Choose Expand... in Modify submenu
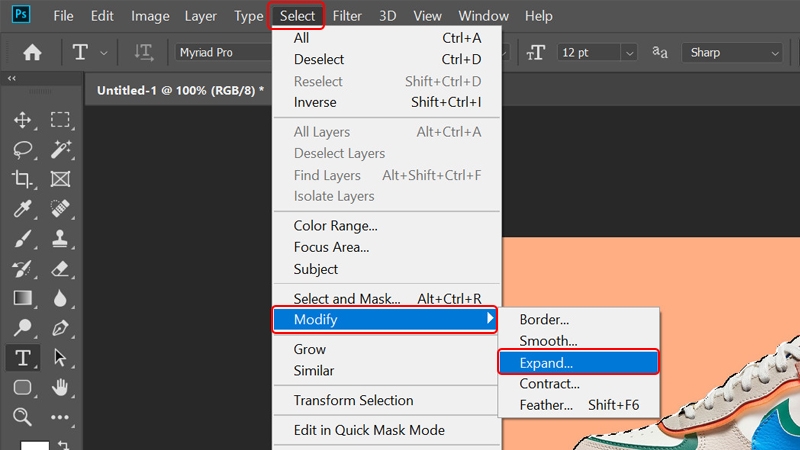 (579, 363)
